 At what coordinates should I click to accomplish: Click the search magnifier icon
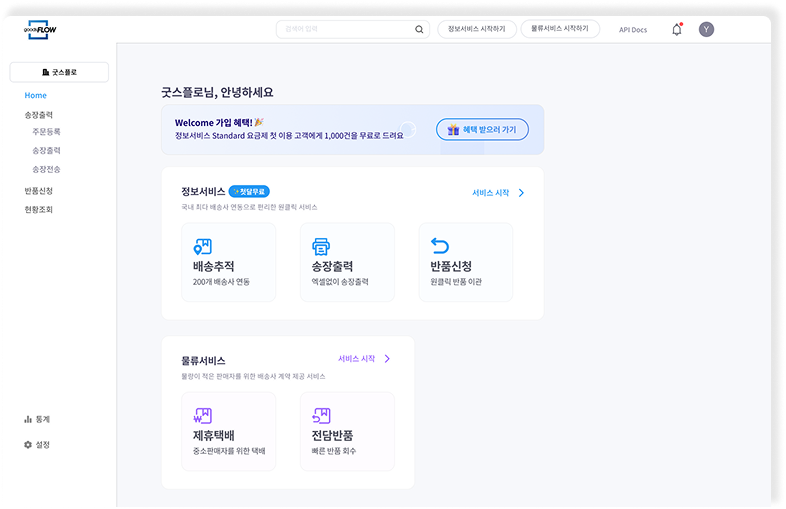[x=419, y=30]
